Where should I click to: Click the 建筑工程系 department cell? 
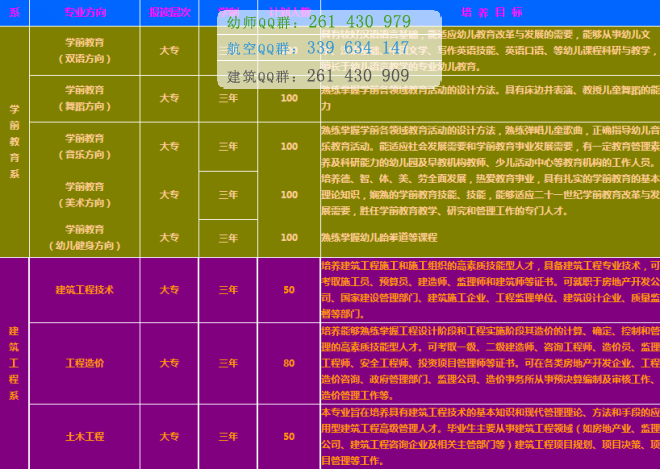[14, 362]
